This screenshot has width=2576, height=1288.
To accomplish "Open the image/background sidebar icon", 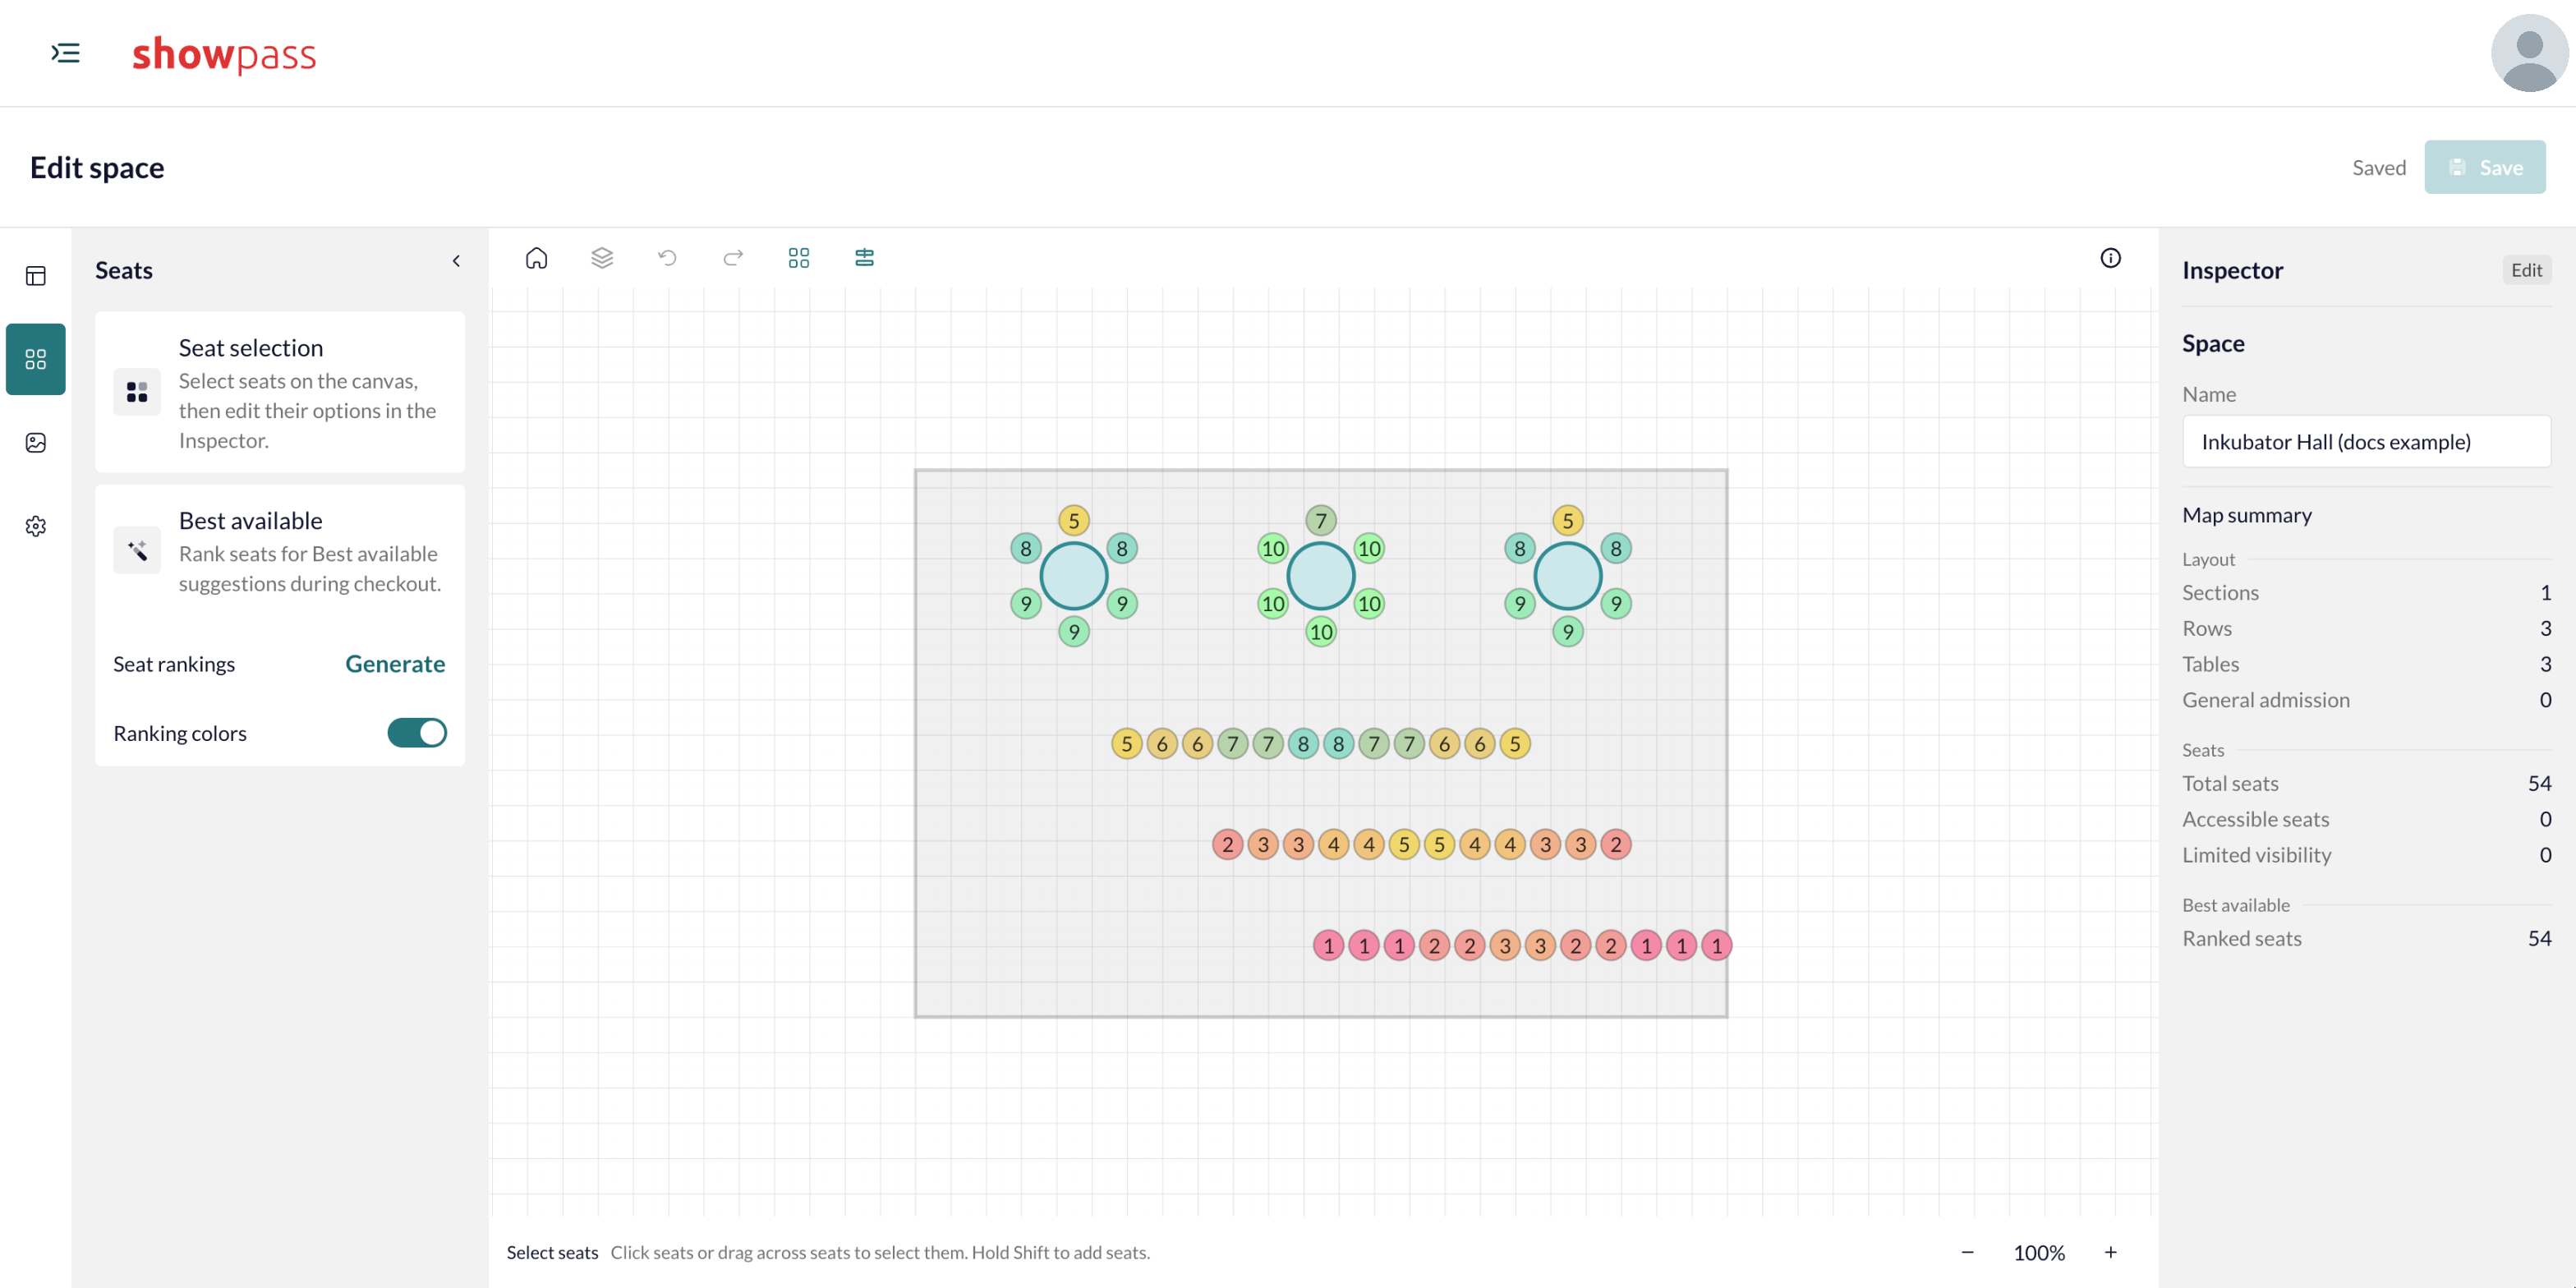I will click(x=36, y=443).
